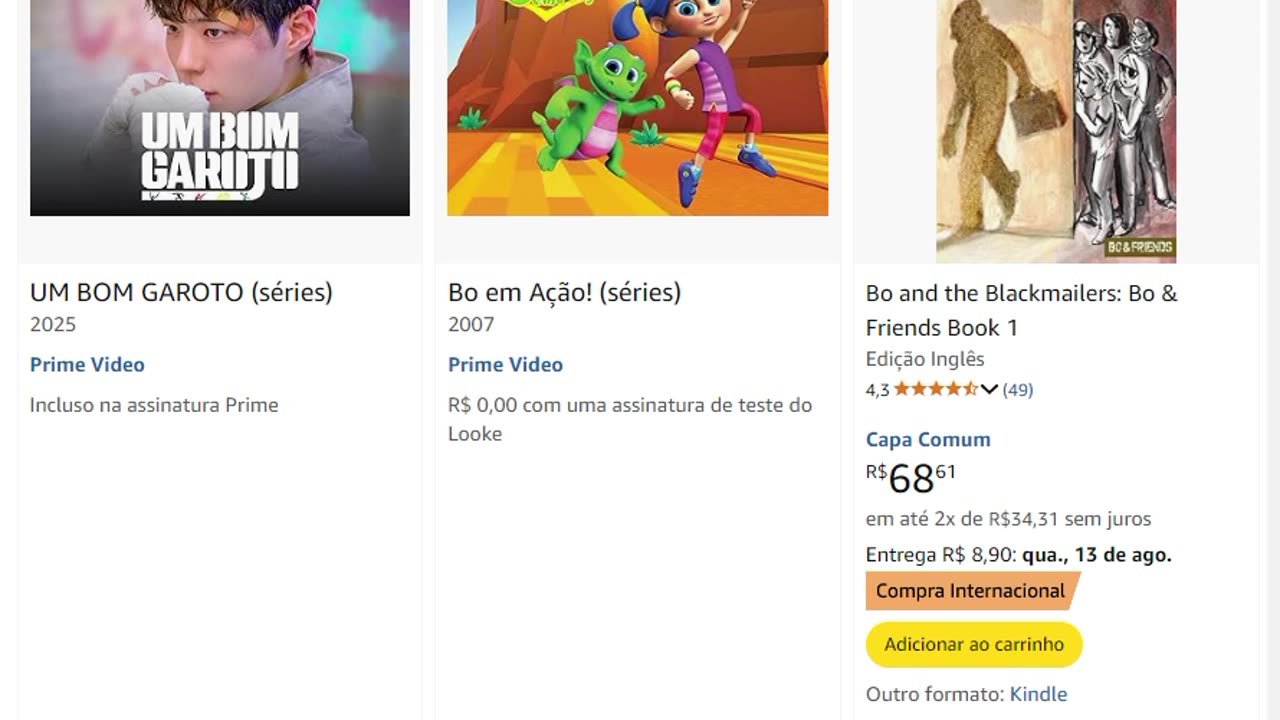Click Prime Video under UM BOM GAROTO

(87, 365)
